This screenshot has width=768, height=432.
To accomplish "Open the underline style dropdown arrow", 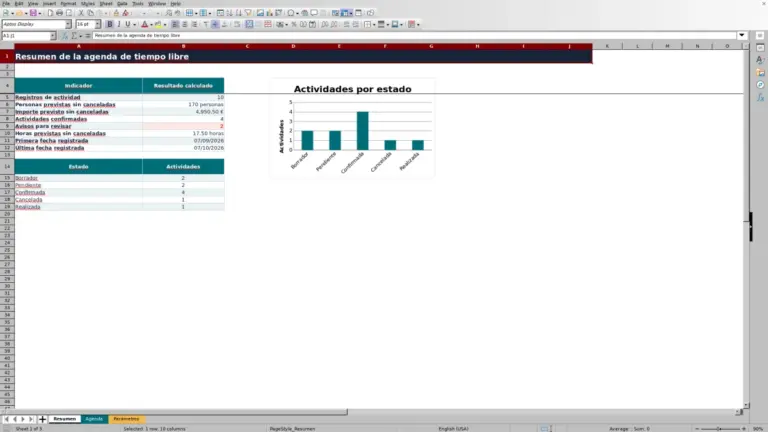I will tap(135, 24).
